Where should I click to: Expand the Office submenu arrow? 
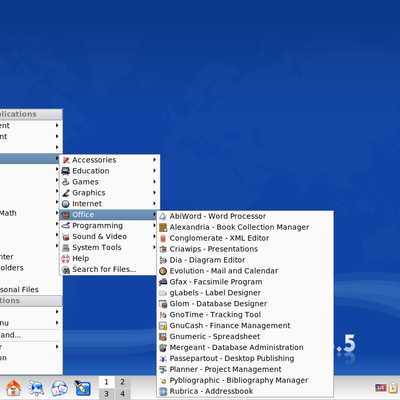155,214
